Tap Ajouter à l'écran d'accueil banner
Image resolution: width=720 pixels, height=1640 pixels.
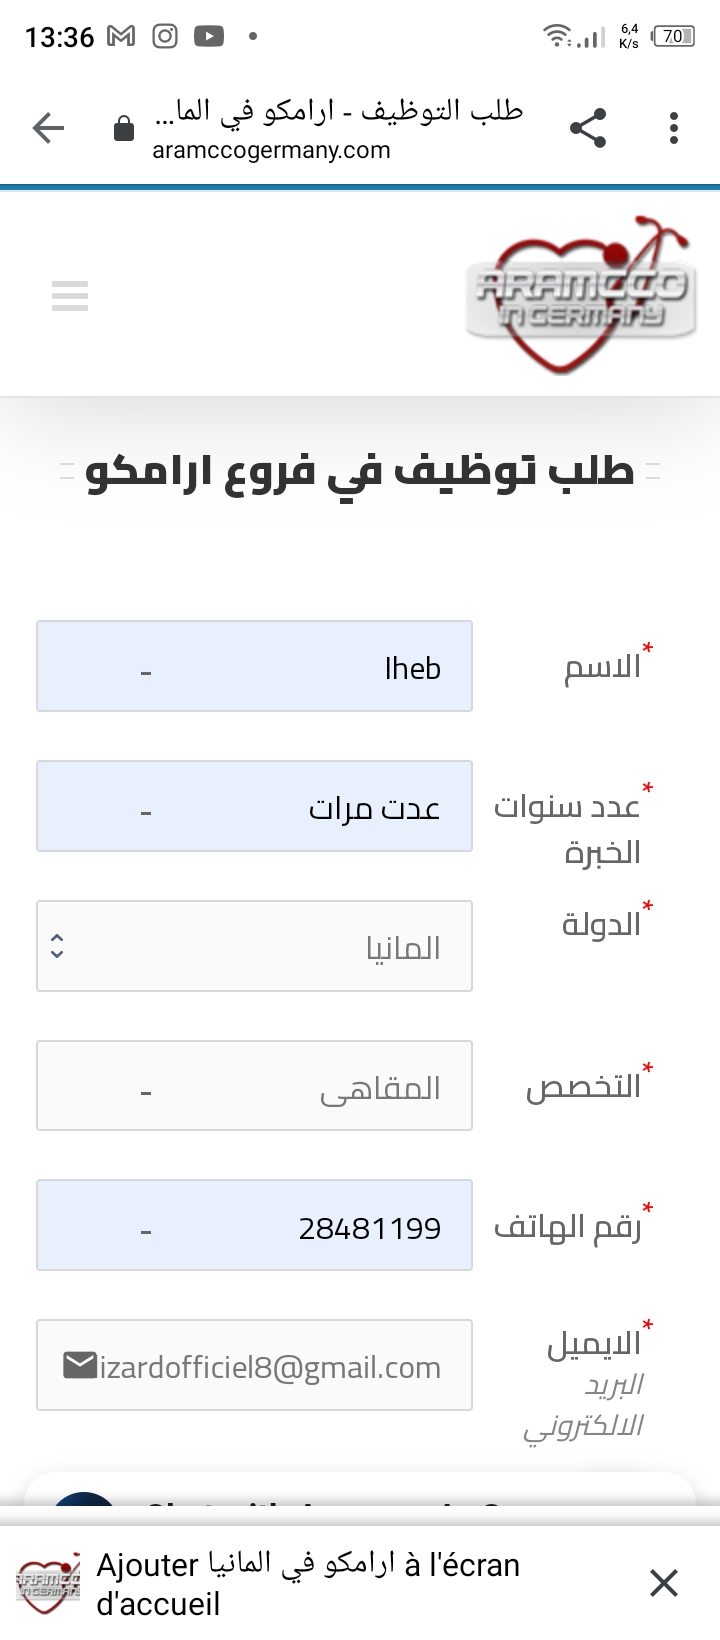(308, 1584)
